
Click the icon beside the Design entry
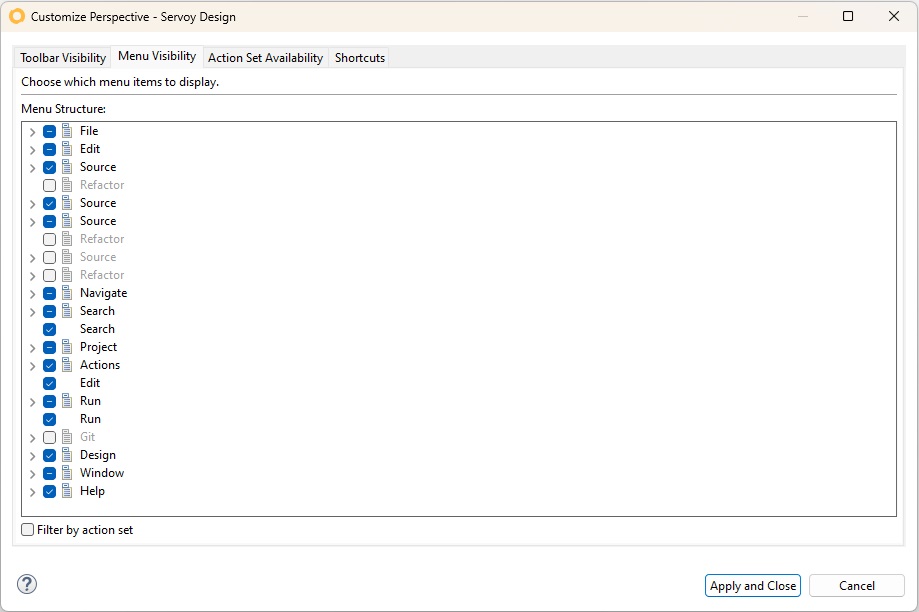pos(67,455)
